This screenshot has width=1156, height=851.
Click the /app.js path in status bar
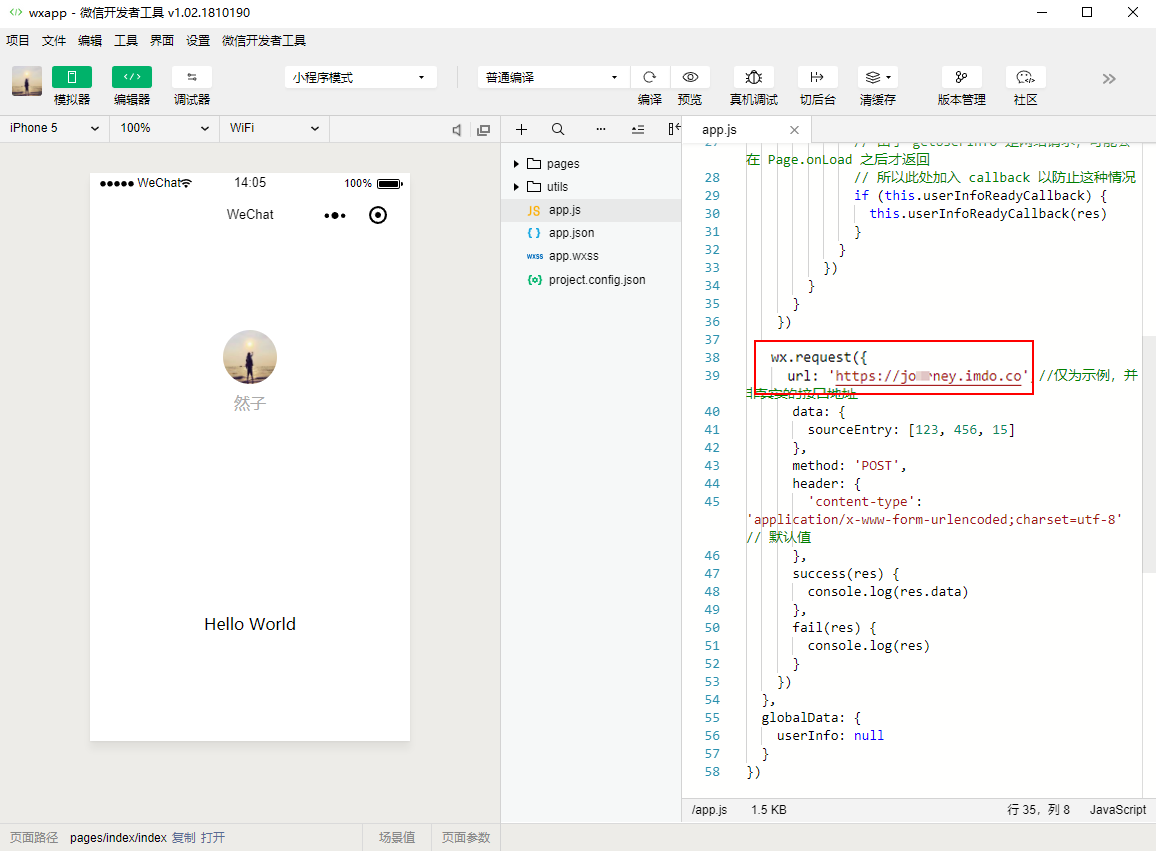pos(709,810)
